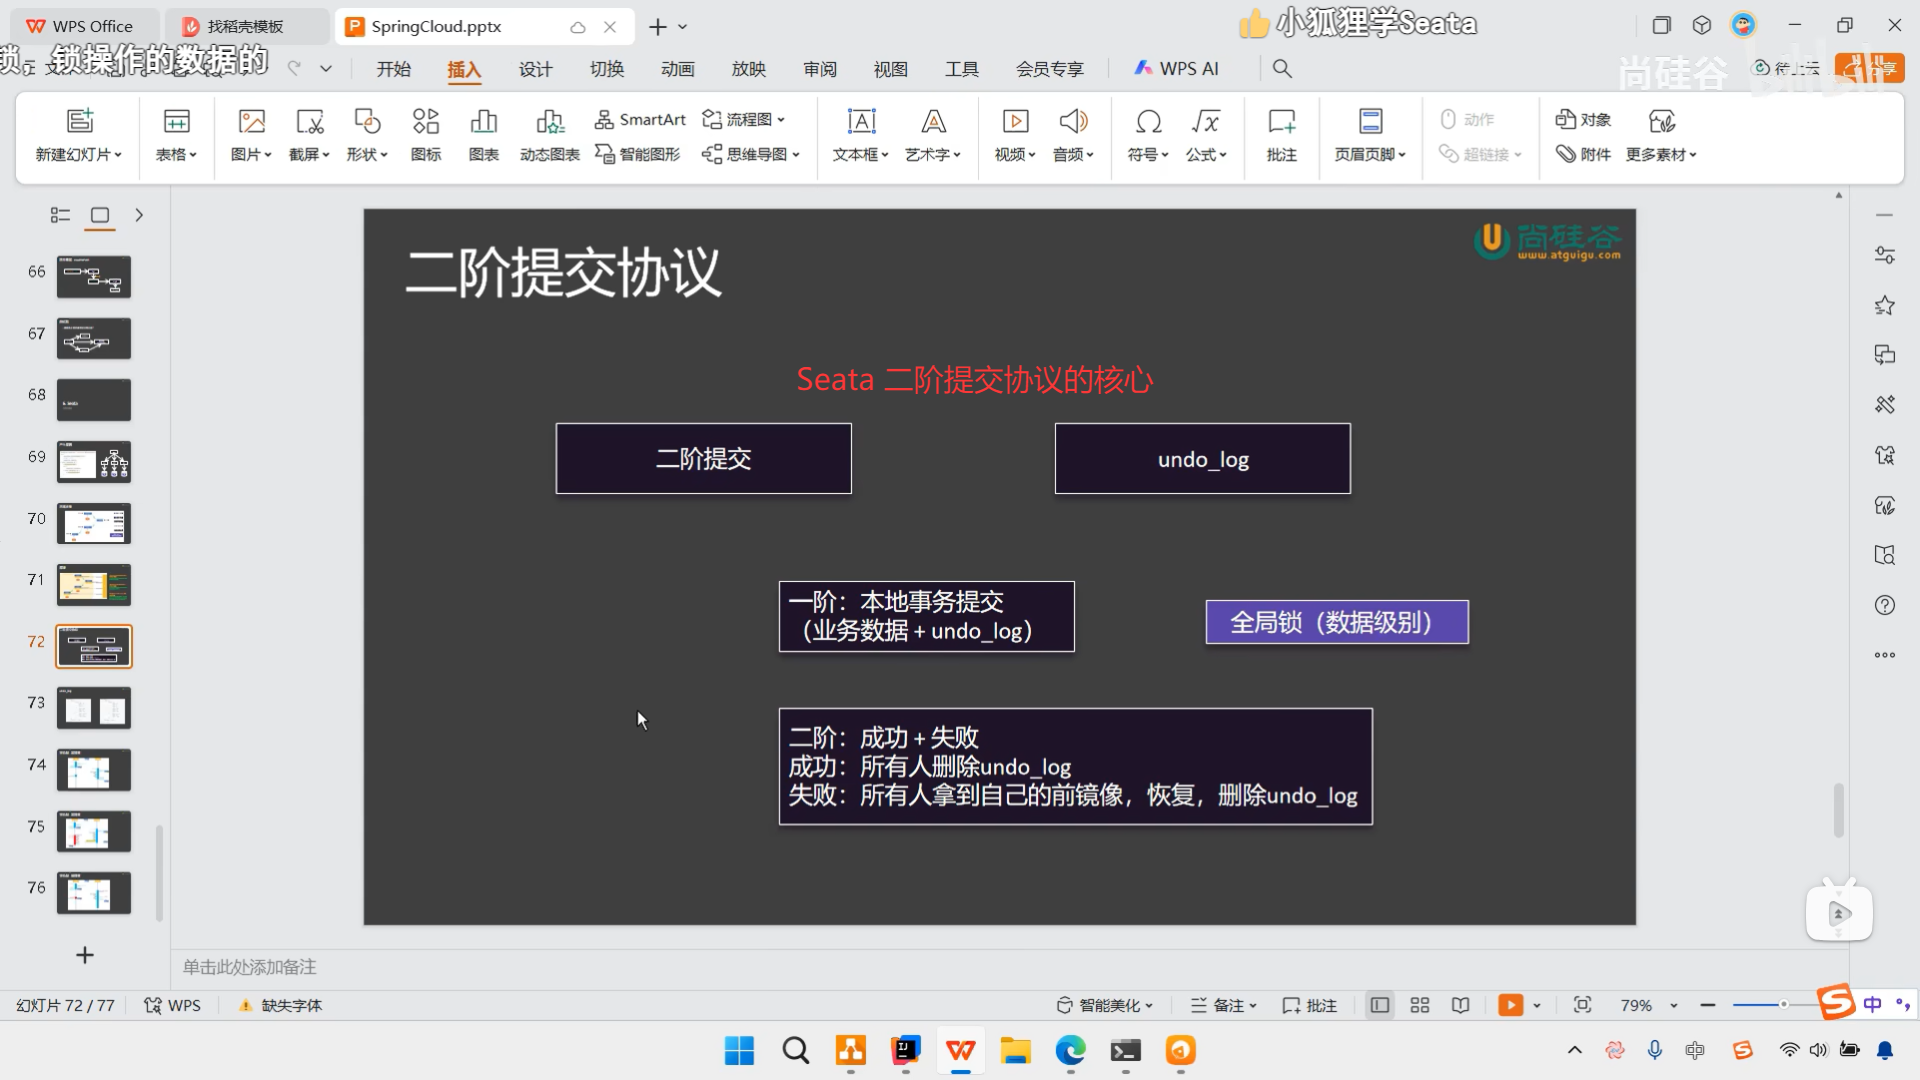Image resolution: width=1920 pixels, height=1080 pixels.
Task: Switch to the 动画 ribbon tab
Action: (677, 68)
